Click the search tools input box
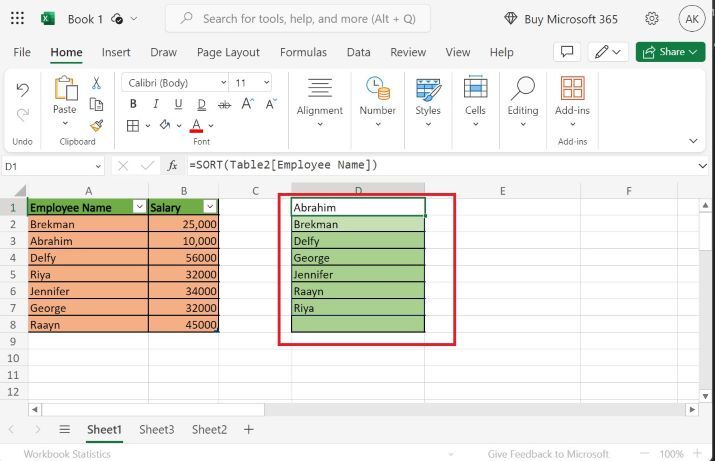715x461 pixels. click(298, 19)
